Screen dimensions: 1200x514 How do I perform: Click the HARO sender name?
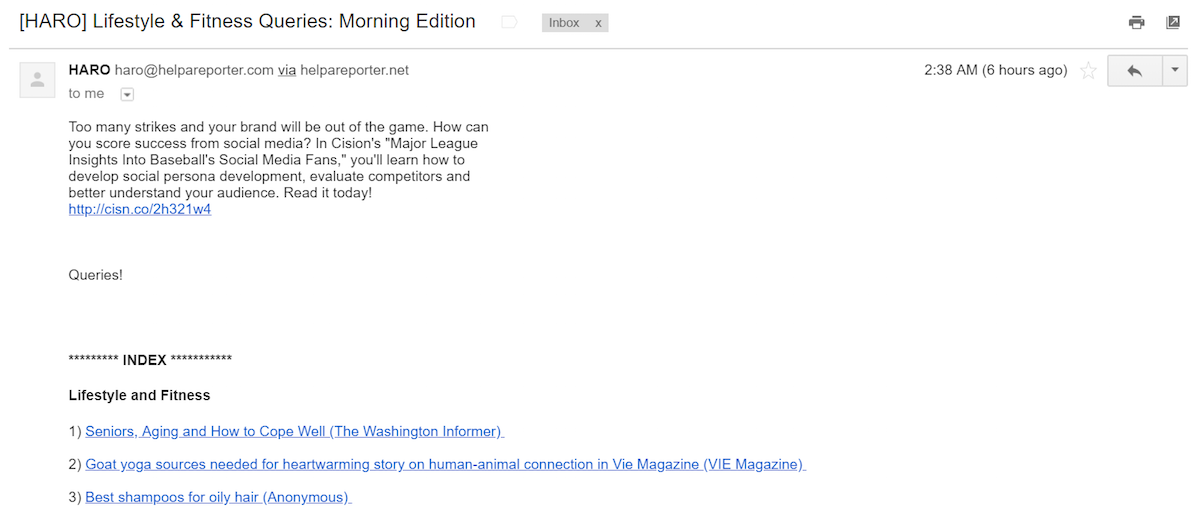(89, 70)
